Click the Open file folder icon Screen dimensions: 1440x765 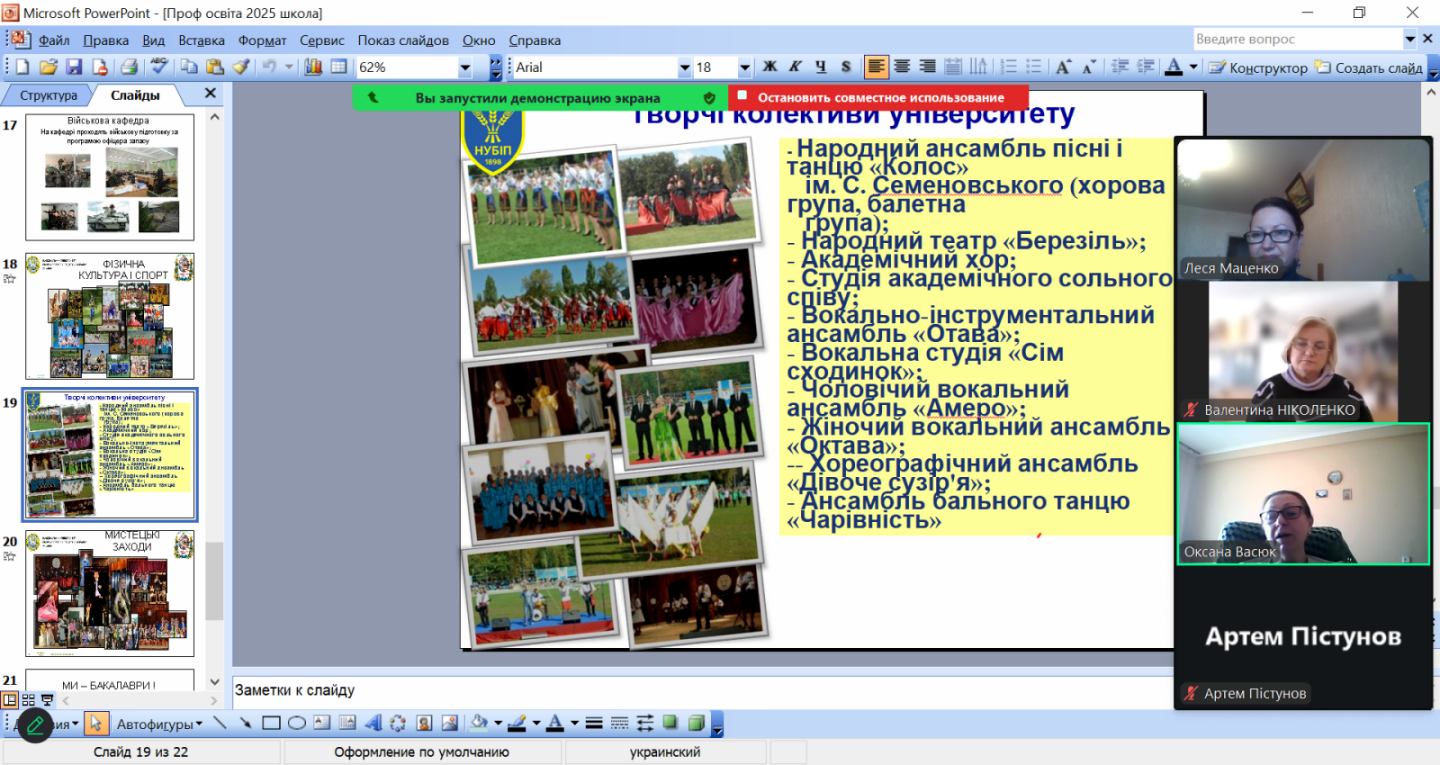(x=48, y=67)
